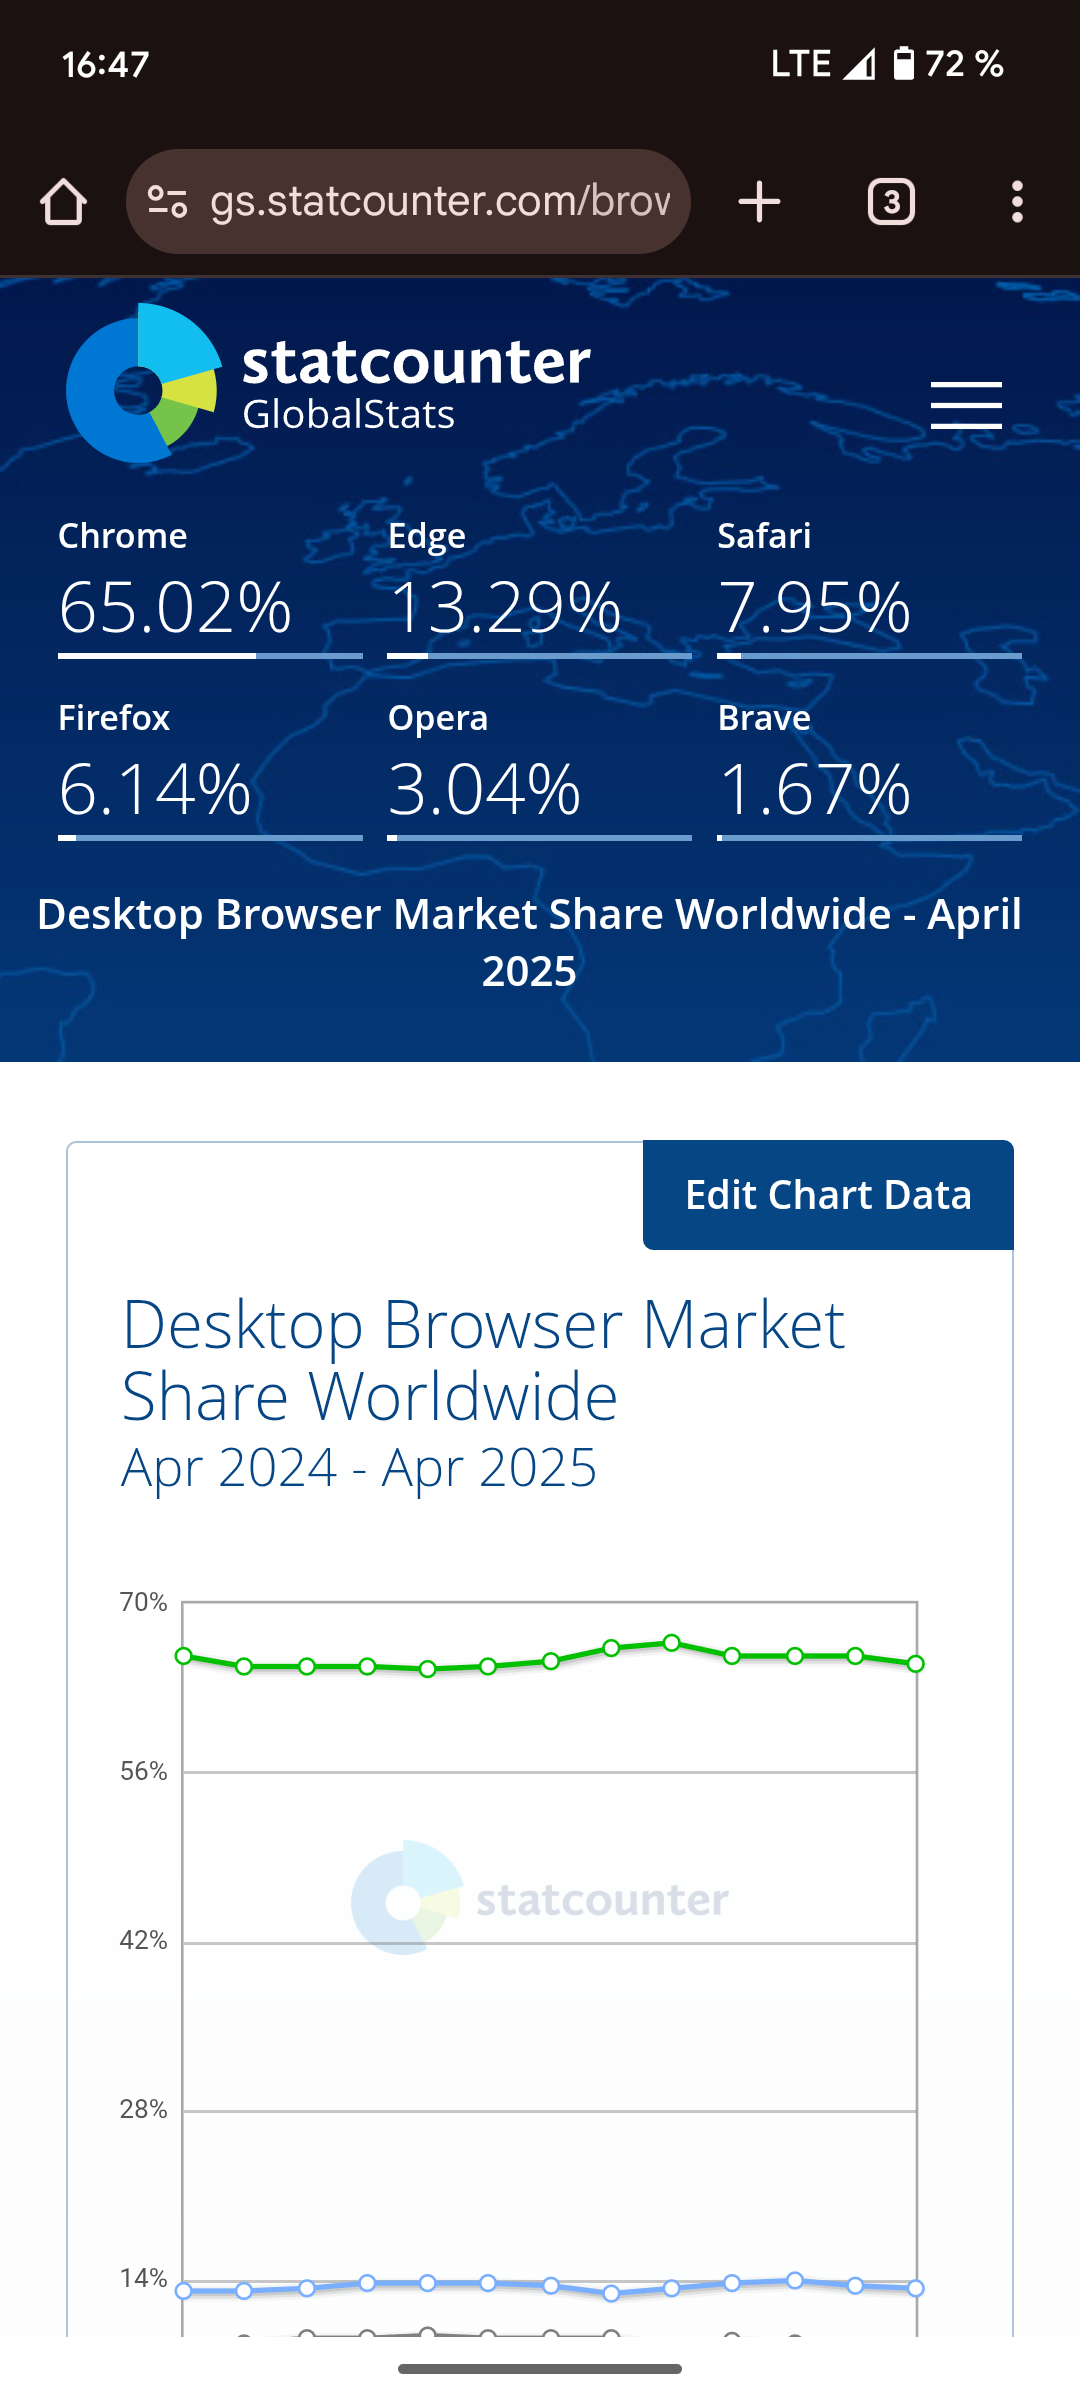Open the statcounter hamburger menu

pos(966,405)
